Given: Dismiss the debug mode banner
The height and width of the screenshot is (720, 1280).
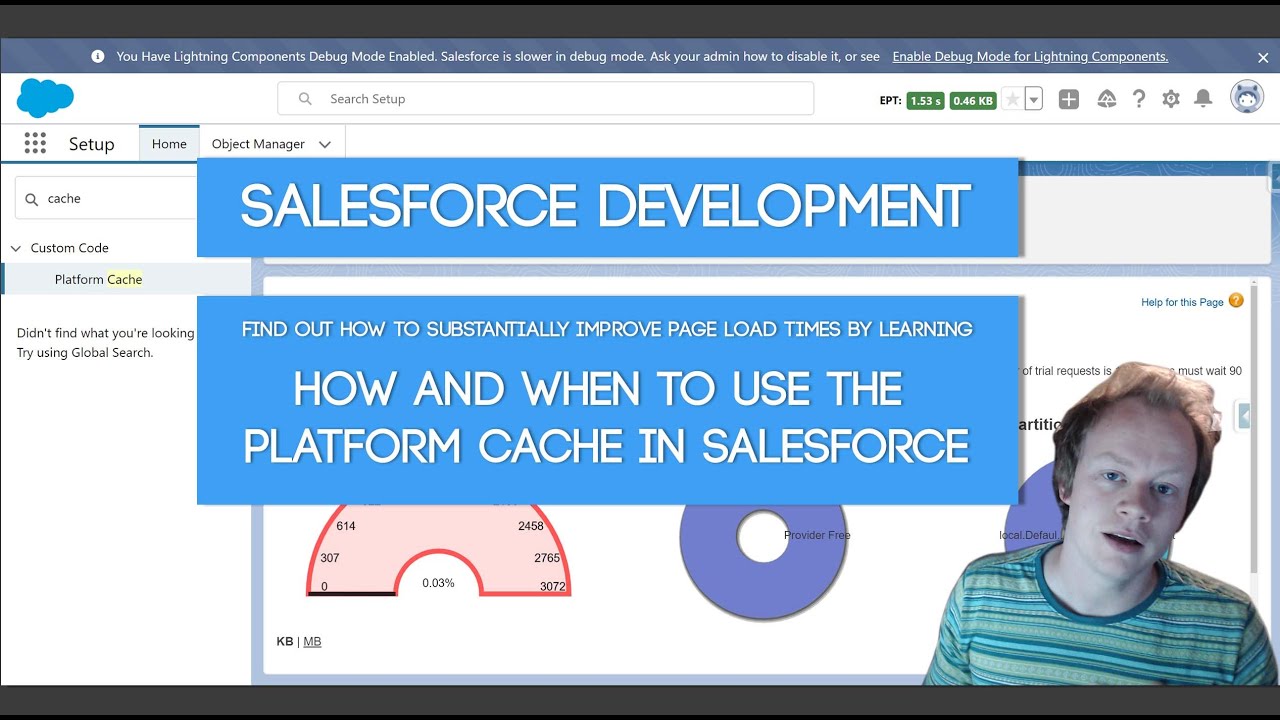Looking at the screenshot, I should pyautogui.click(x=1263, y=57).
